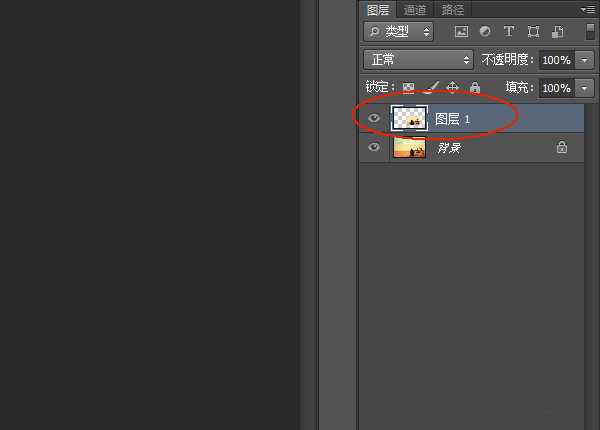Toggle layer filtering switch on or off
Viewport: 600px width, 430px height.
[x=590, y=31]
